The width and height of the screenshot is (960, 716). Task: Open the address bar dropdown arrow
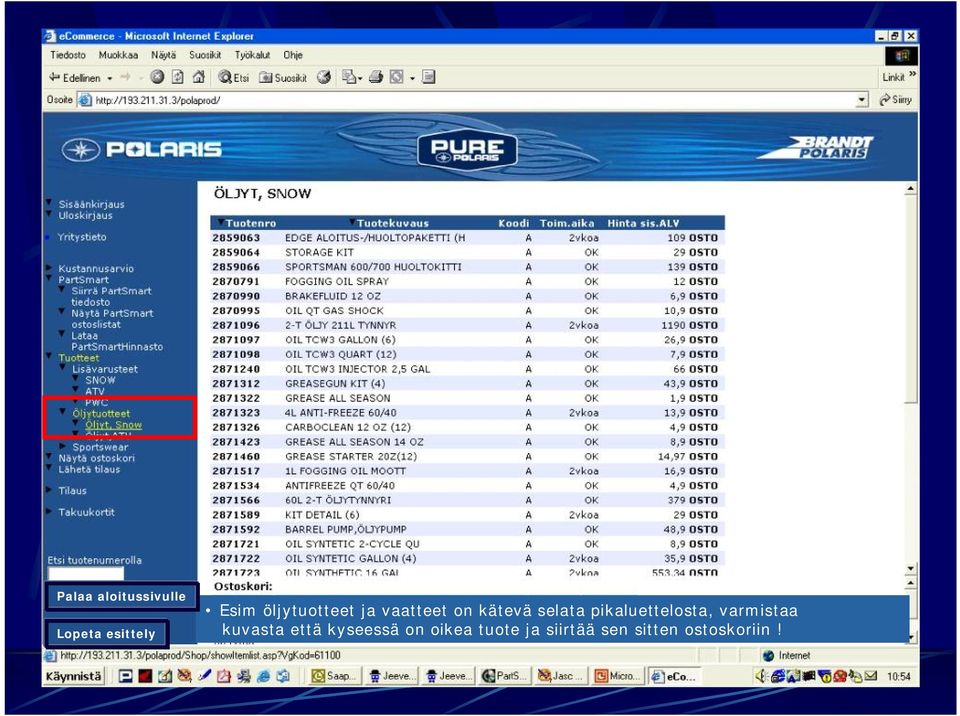tap(862, 100)
